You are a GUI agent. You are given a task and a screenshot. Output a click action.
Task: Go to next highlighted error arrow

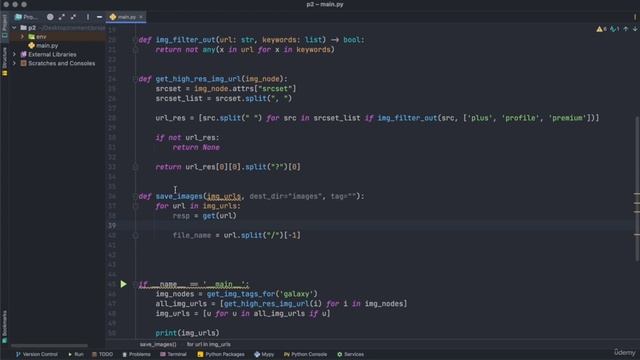[x=635, y=29]
